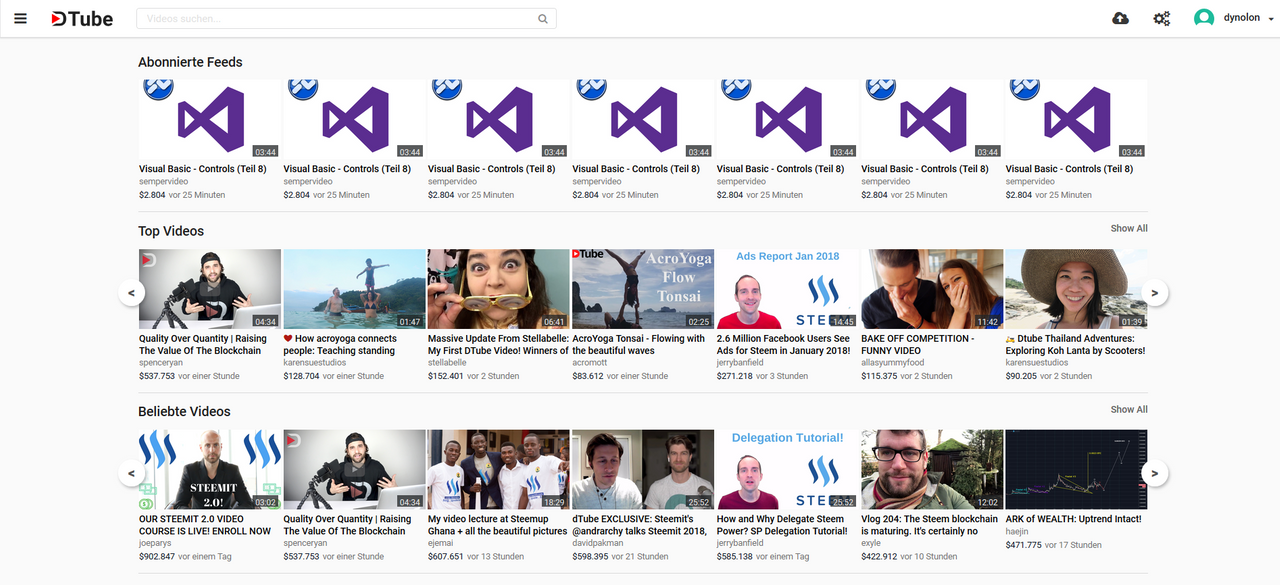
Task: Open the Steemup Ghana lecture thumbnail
Action: coord(498,470)
